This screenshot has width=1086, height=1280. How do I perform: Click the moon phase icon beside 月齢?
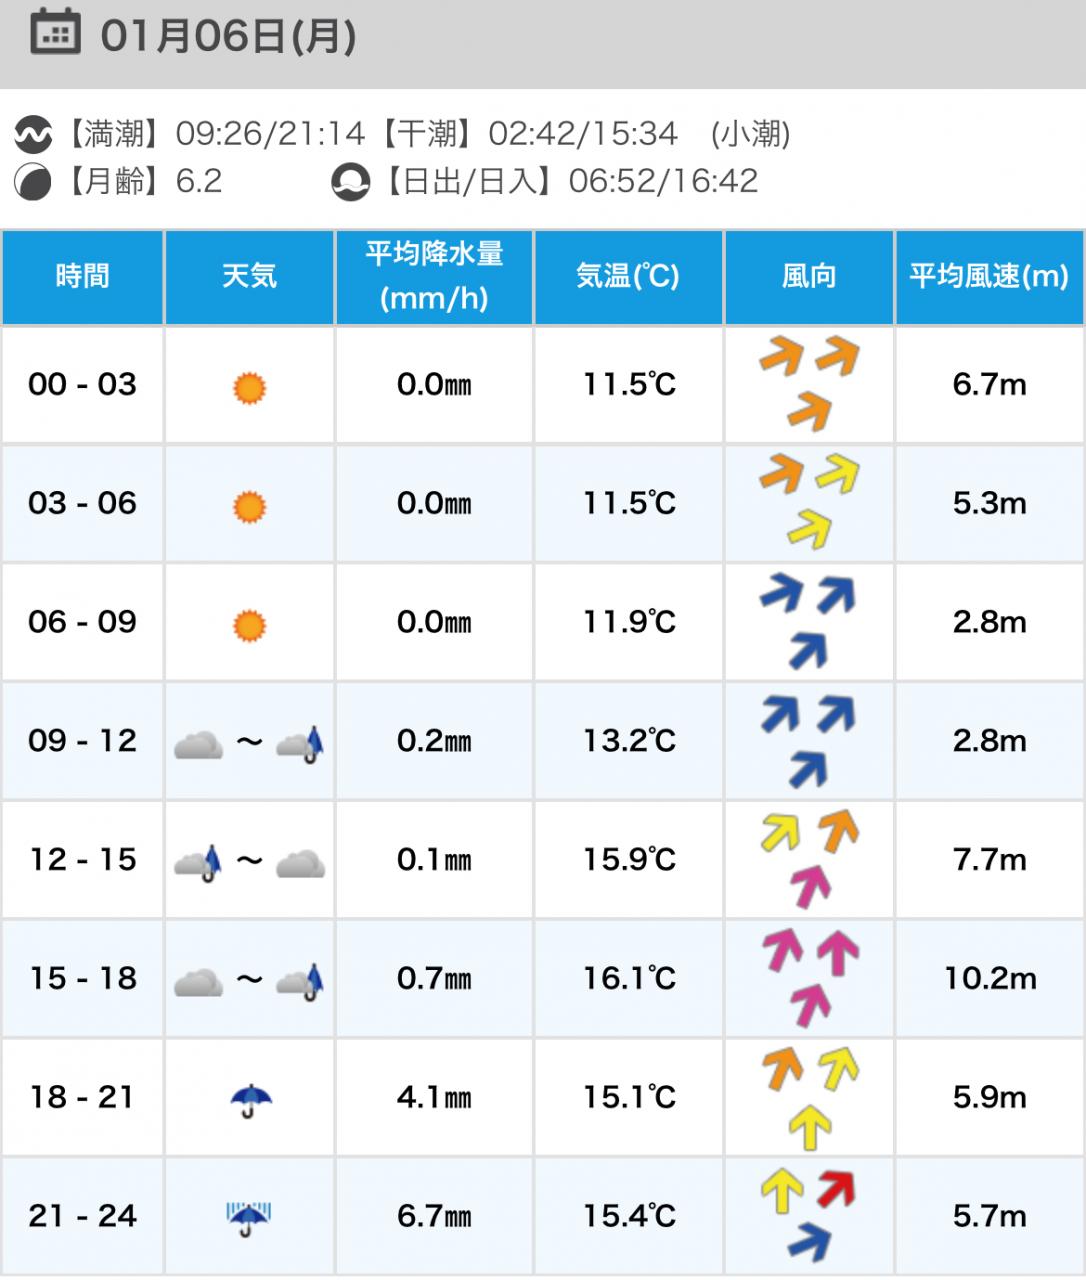[33, 182]
